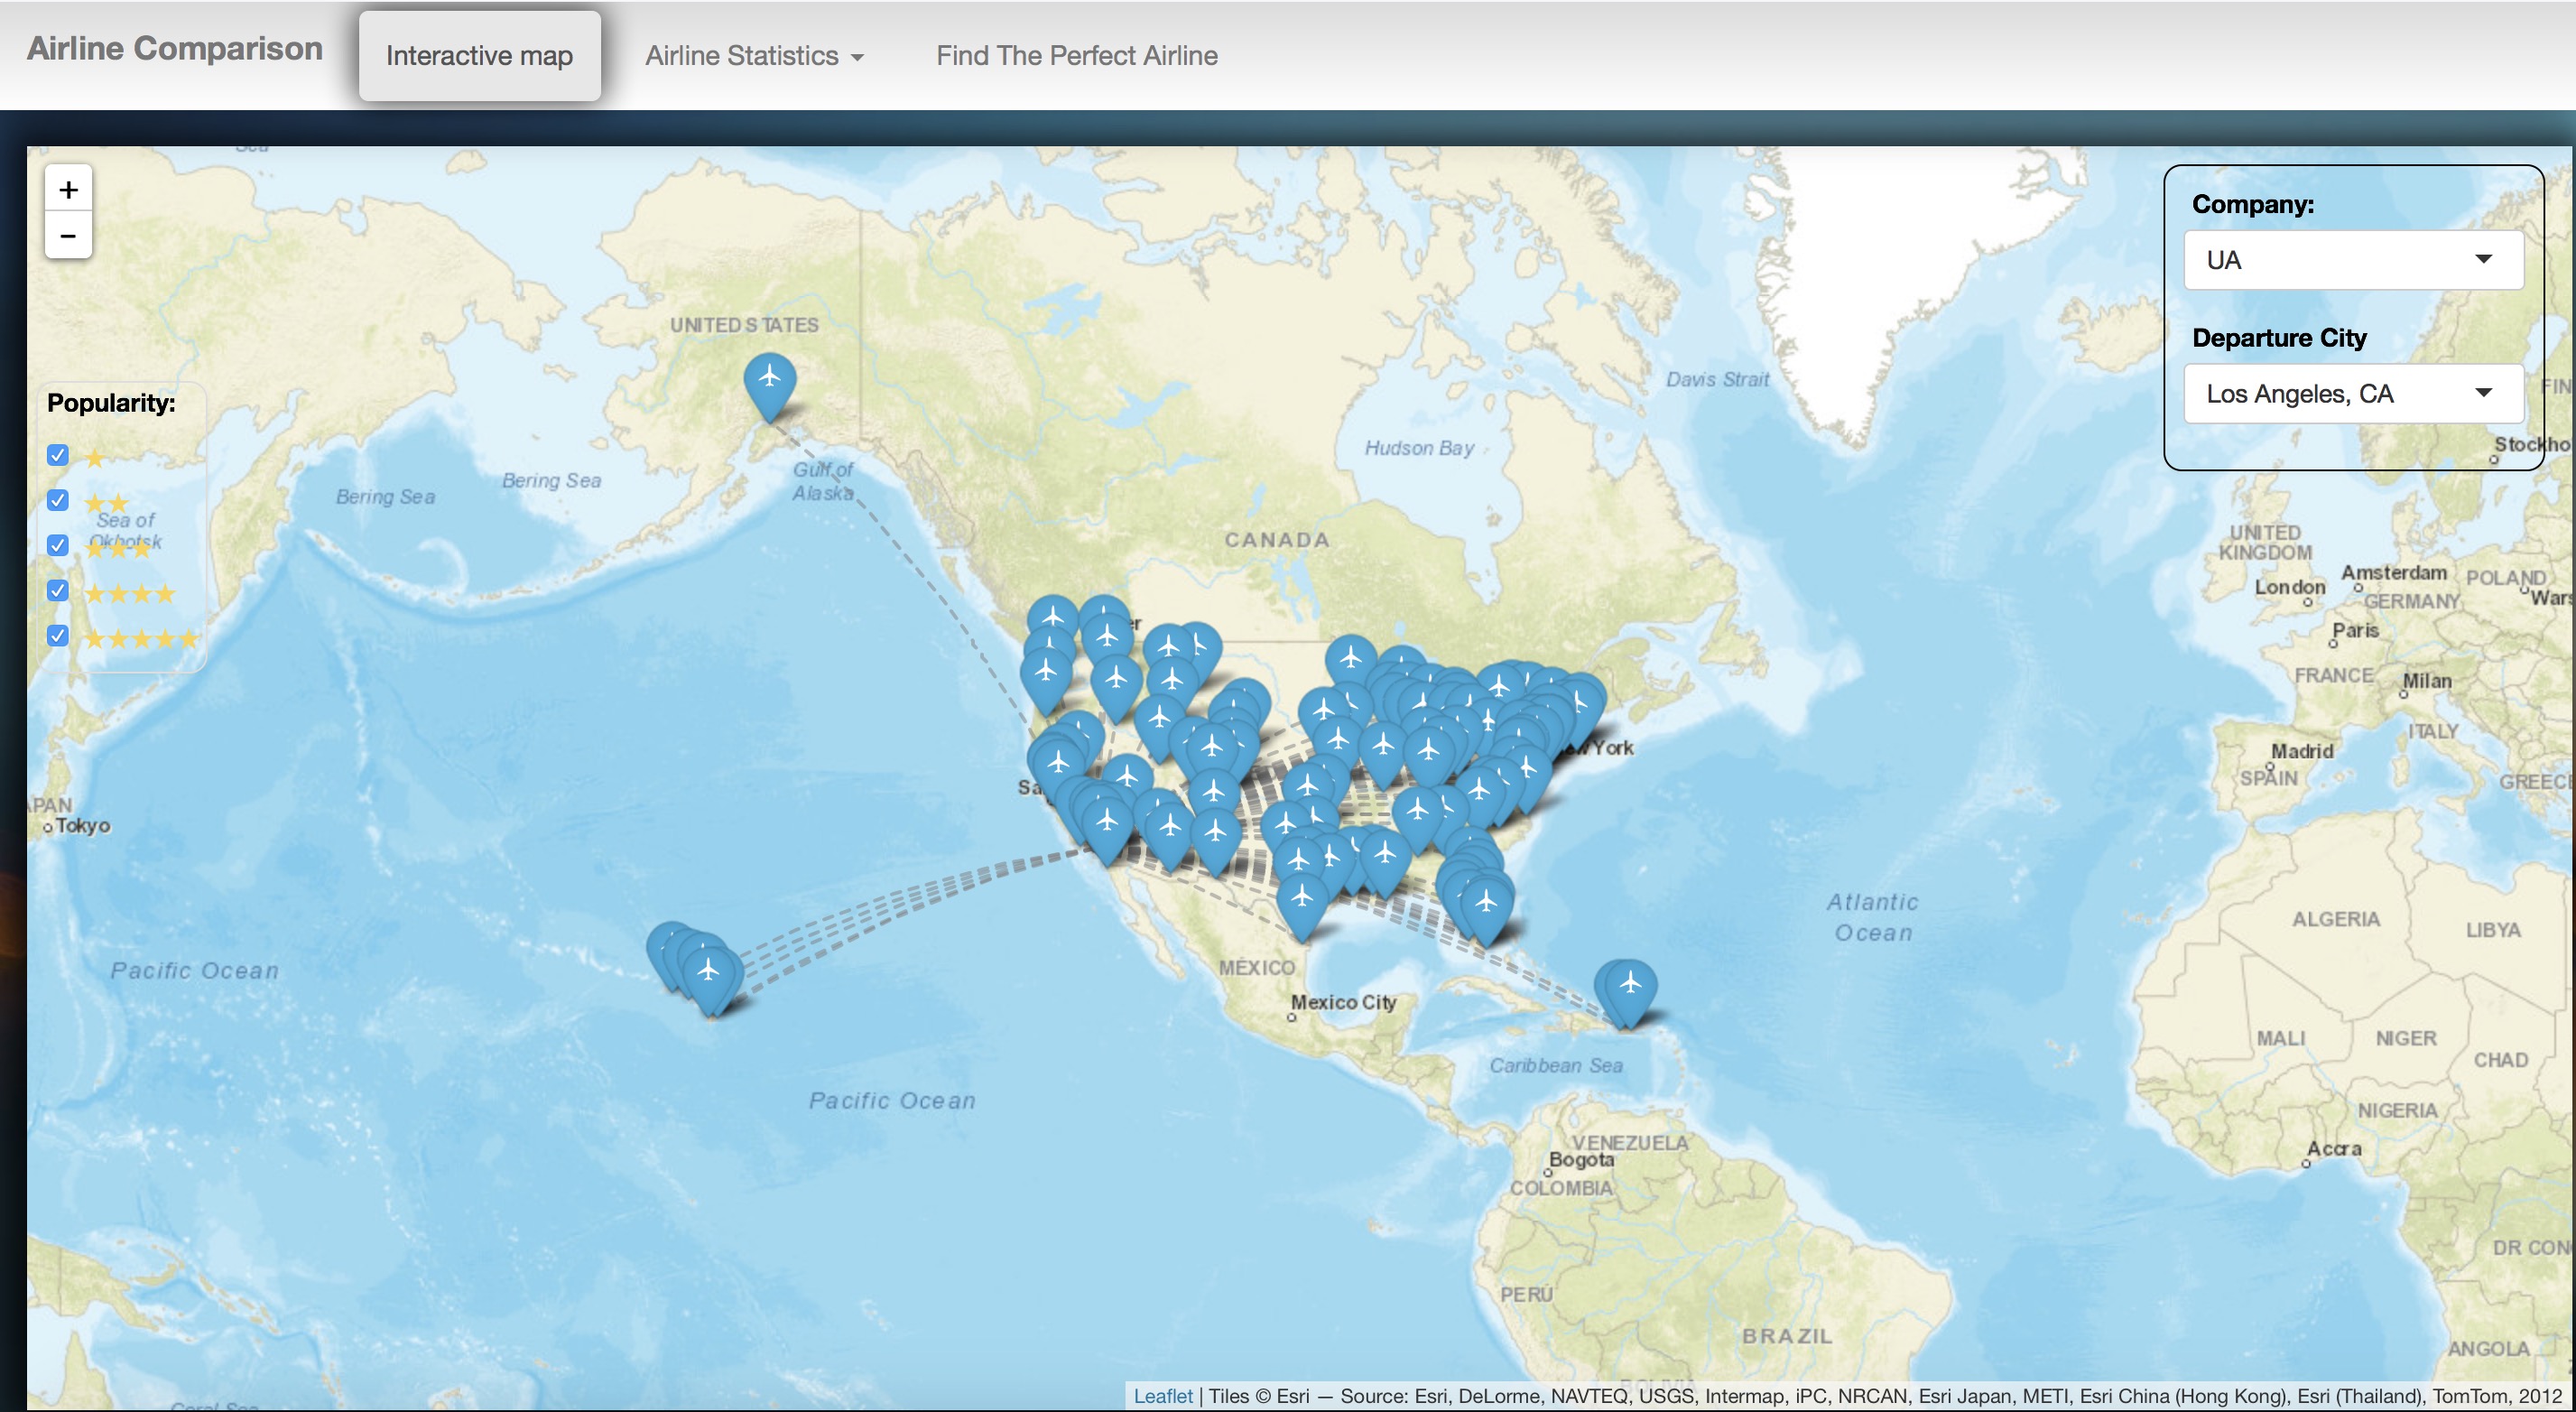Zoom in the map with plus button
The height and width of the screenshot is (1412, 2576).
68,189
